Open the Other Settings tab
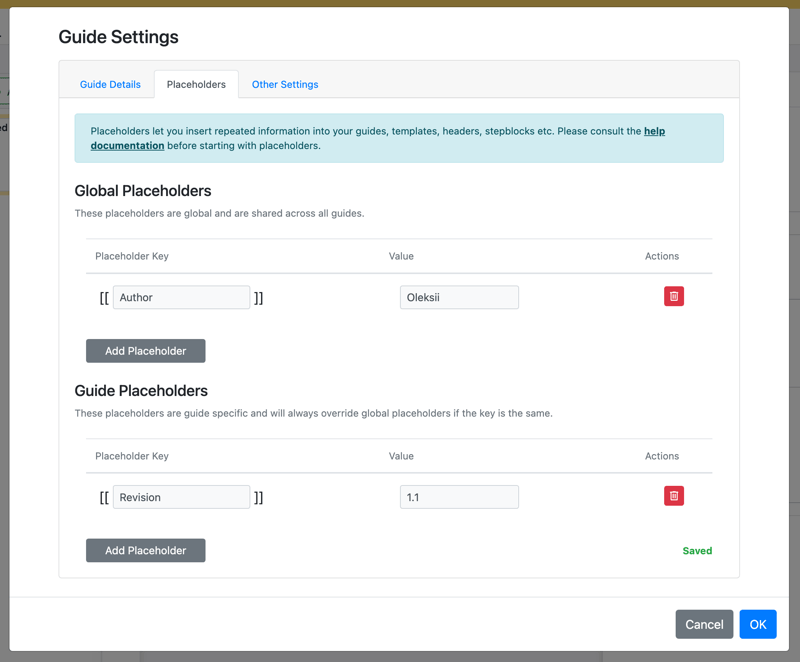 (x=285, y=85)
